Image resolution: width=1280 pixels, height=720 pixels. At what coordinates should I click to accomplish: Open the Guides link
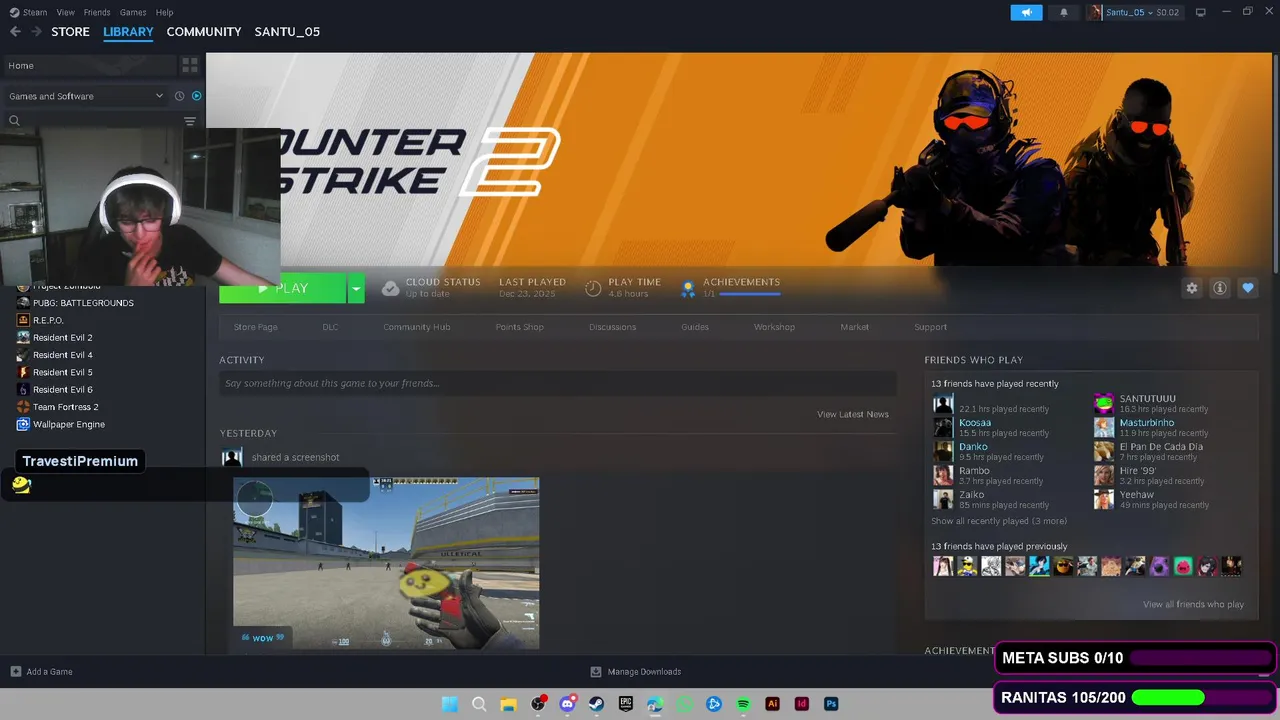[x=695, y=327]
